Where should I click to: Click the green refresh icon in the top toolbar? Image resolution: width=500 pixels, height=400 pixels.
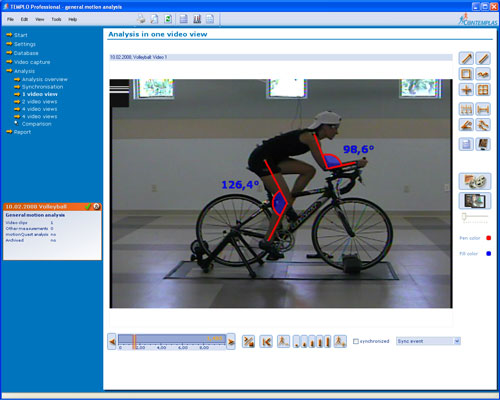coord(168,19)
